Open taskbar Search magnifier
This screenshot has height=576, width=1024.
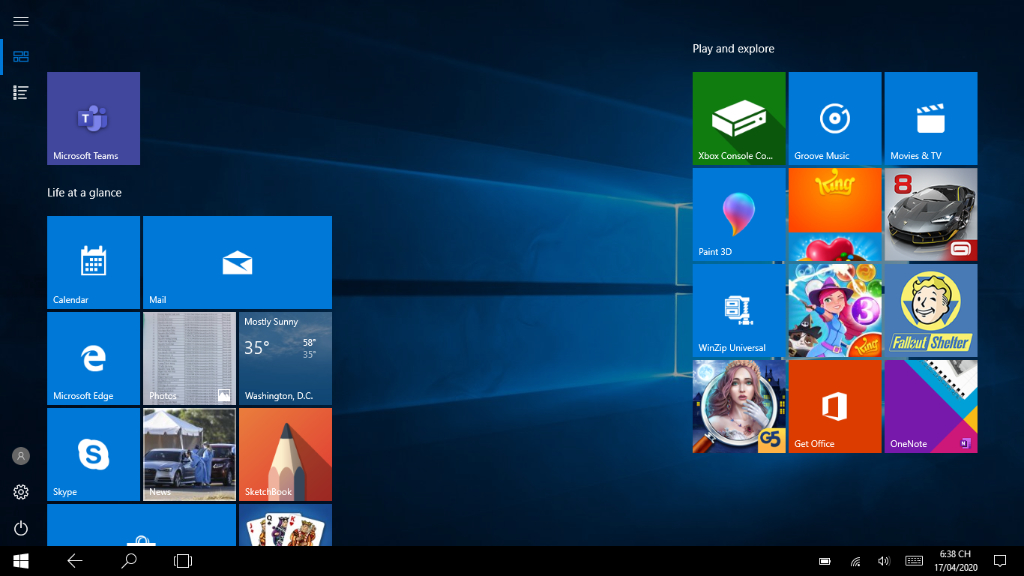click(x=129, y=561)
